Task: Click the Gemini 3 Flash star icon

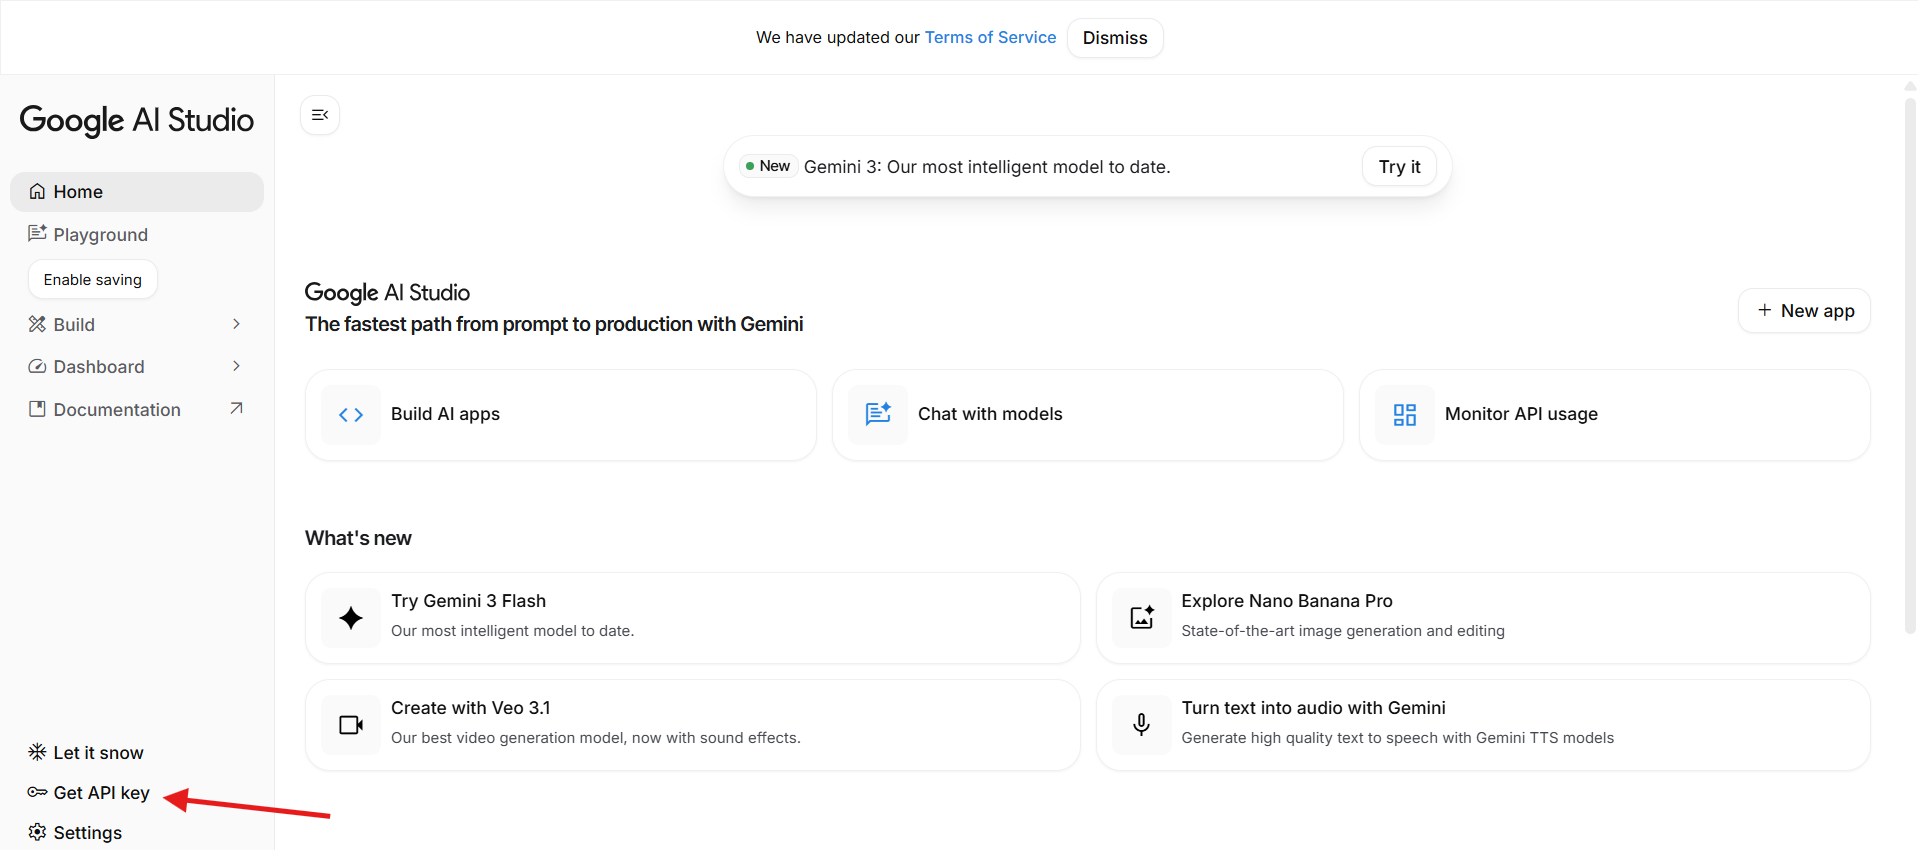Action: (x=351, y=618)
